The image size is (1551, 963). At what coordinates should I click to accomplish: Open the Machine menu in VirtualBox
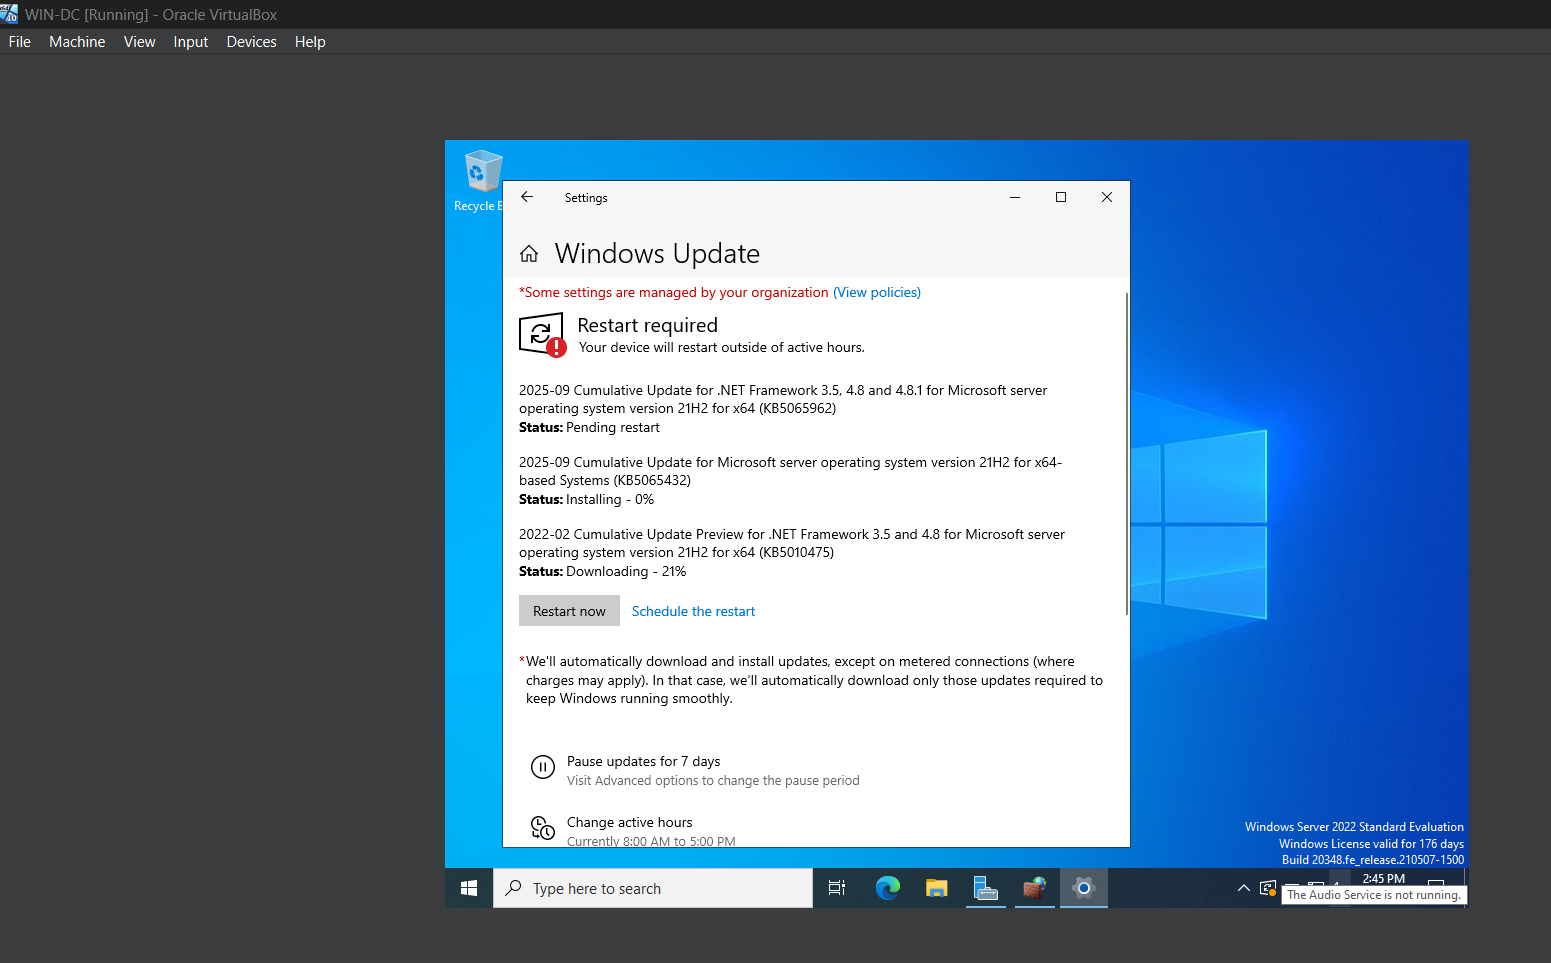tap(77, 42)
